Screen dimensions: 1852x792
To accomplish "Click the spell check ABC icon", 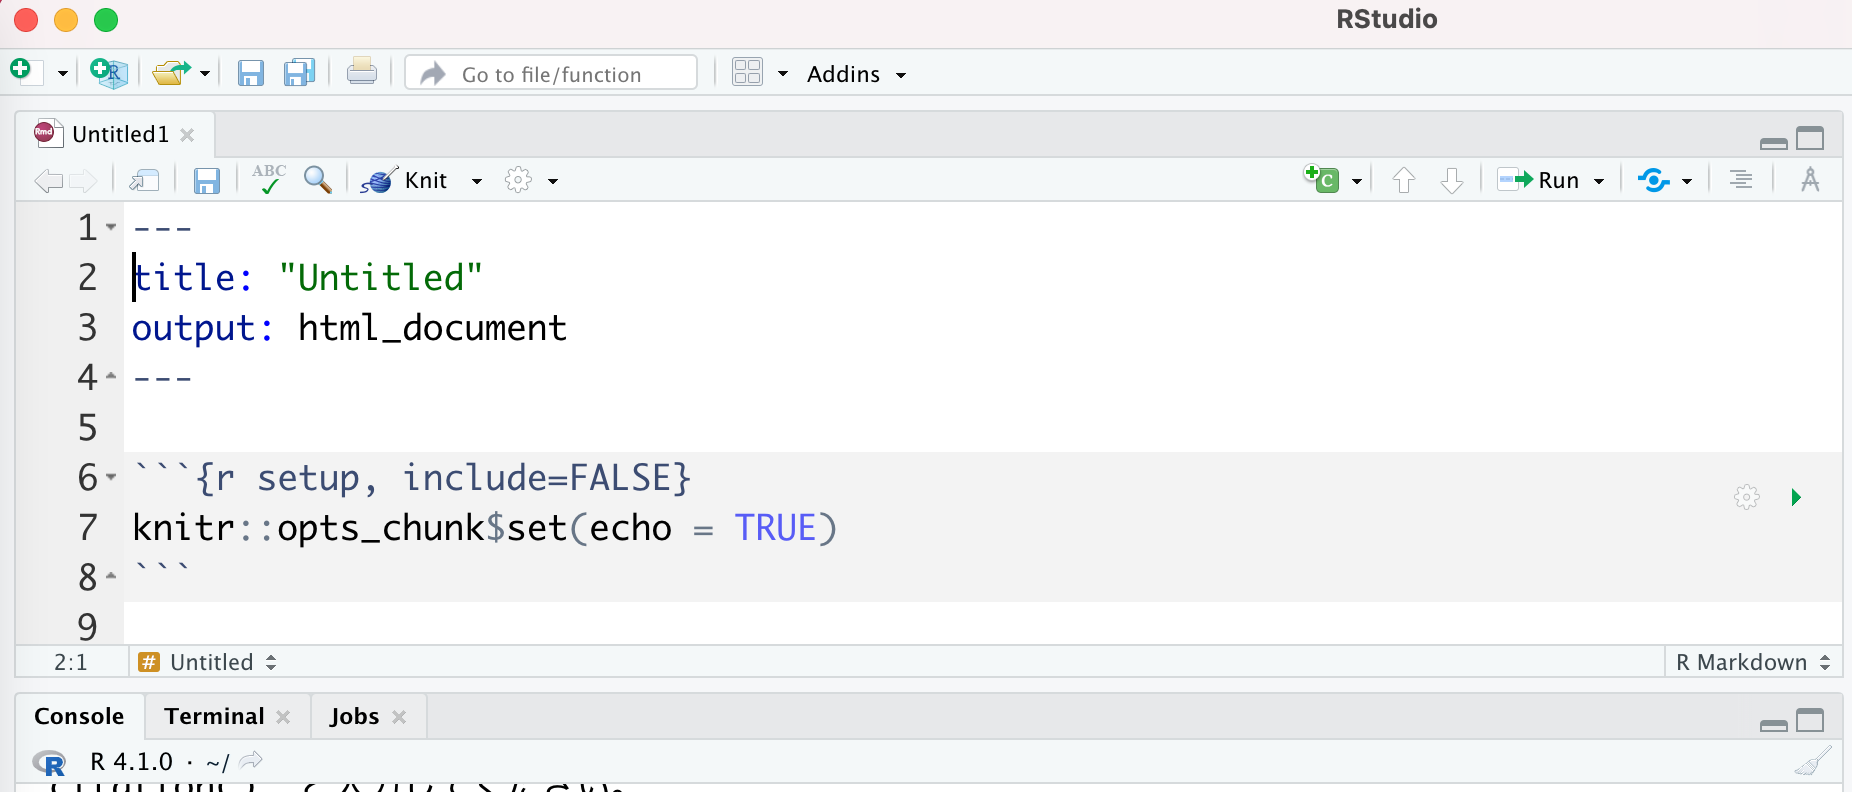I will (268, 179).
